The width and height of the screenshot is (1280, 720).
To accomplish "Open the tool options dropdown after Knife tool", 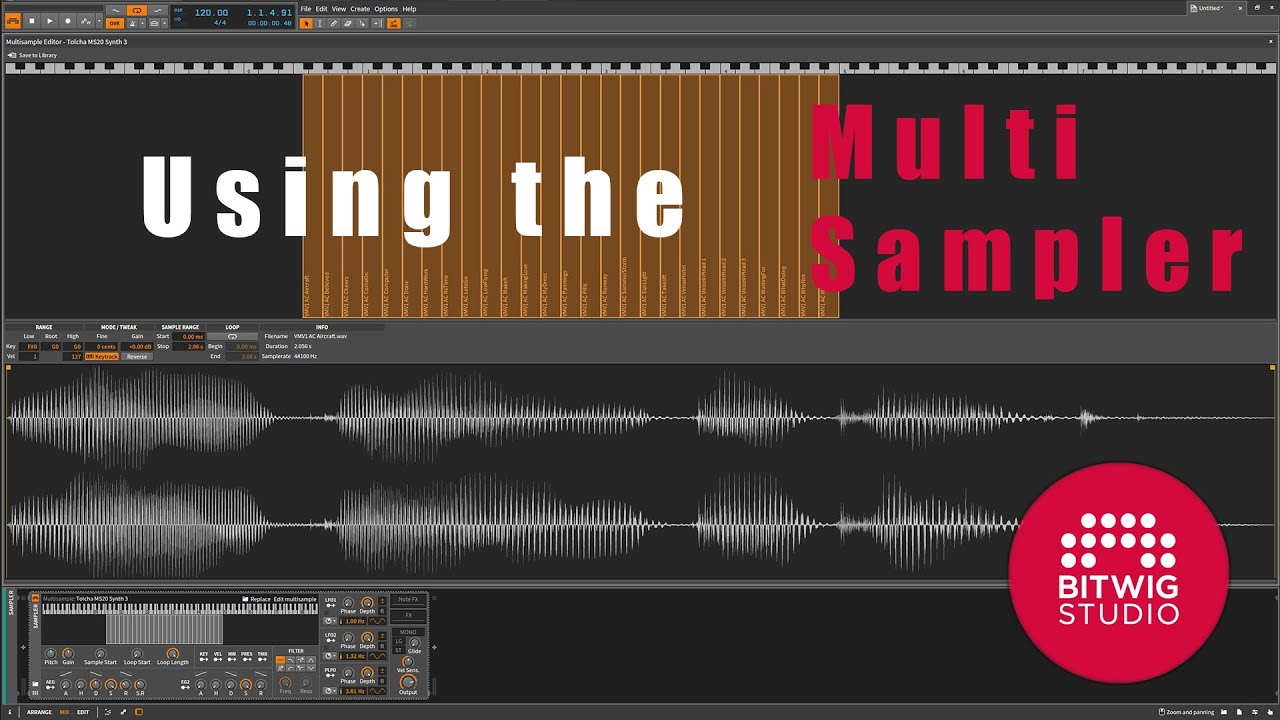I will (x=378, y=23).
